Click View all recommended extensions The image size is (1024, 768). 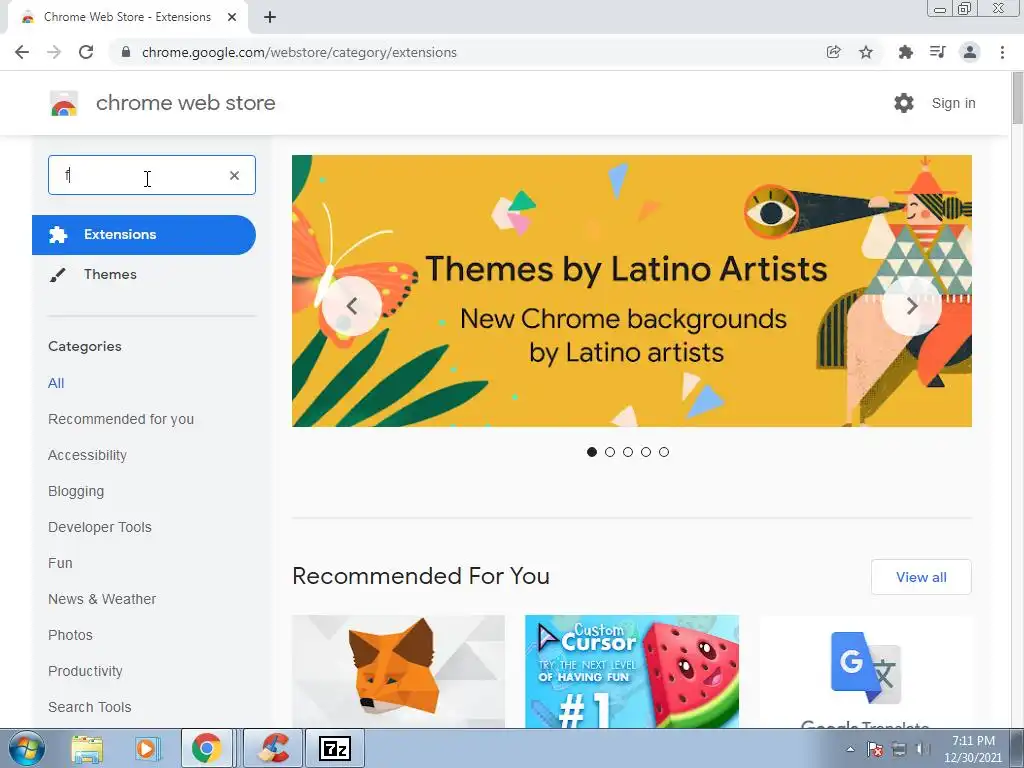(921, 577)
